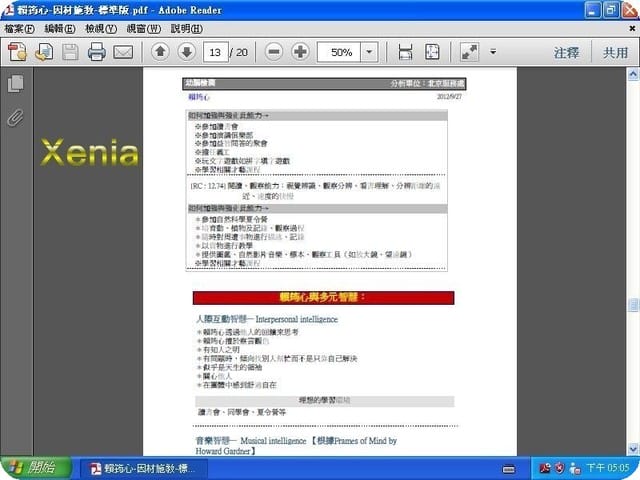Click the Create PDF toolbar icon
Screen dimensions: 640x480
pyautogui.click(x=17, y=52)
